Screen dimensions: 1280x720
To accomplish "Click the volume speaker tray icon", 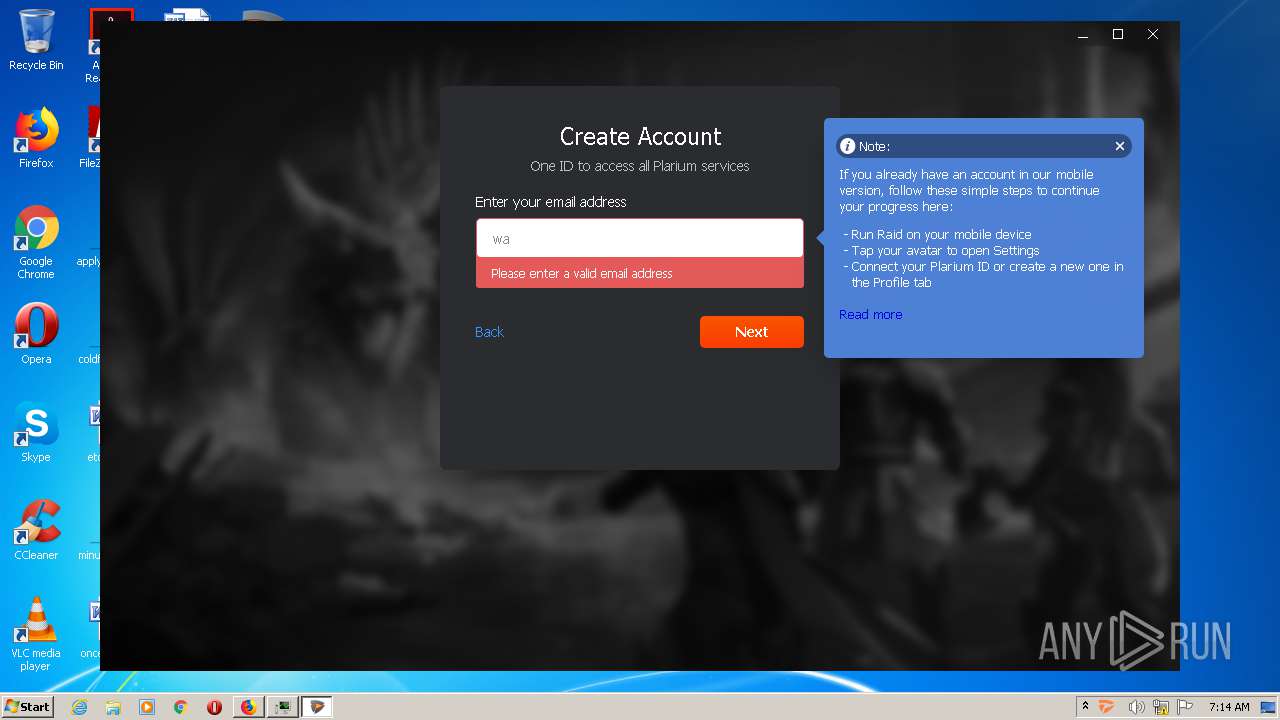I will 1136,707.
